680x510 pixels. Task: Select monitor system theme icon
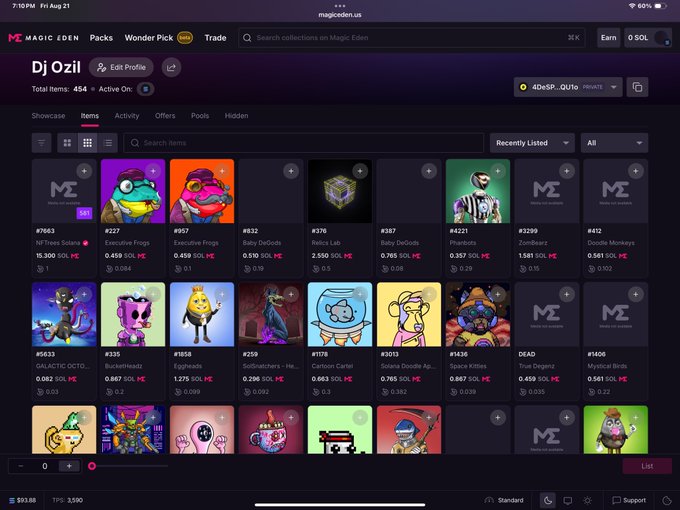[568, 500]
